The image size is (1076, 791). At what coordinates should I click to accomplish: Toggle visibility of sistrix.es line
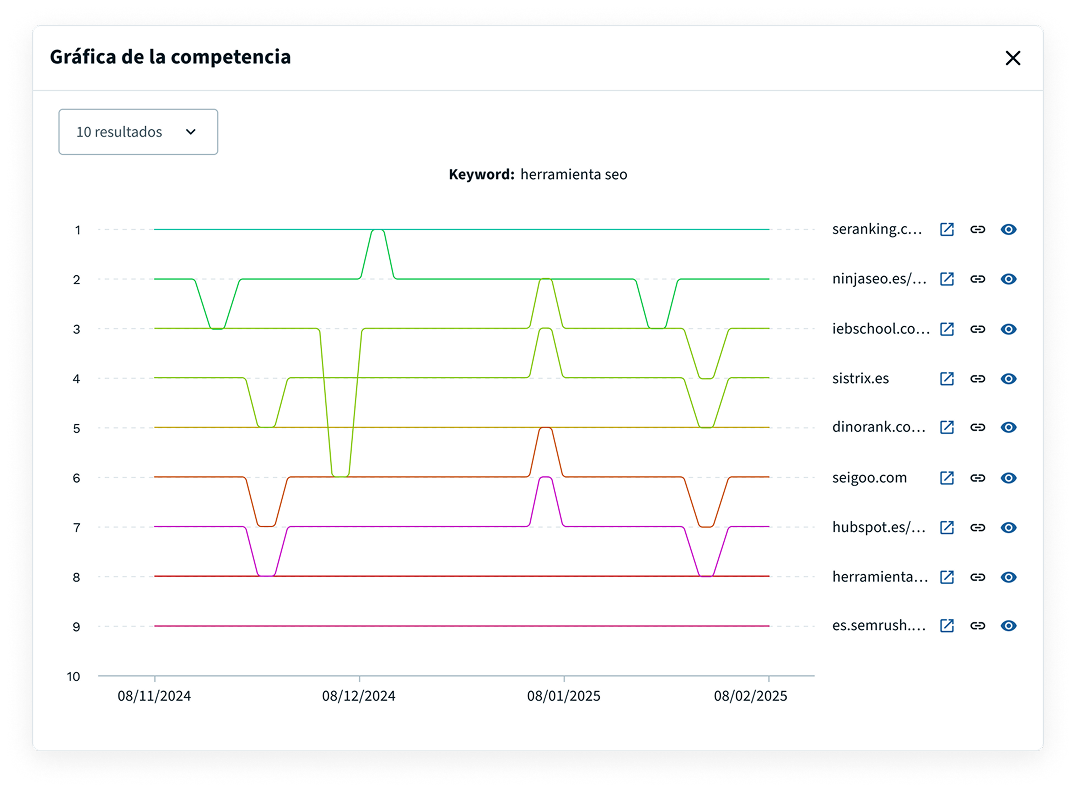tap(1009, 378)
